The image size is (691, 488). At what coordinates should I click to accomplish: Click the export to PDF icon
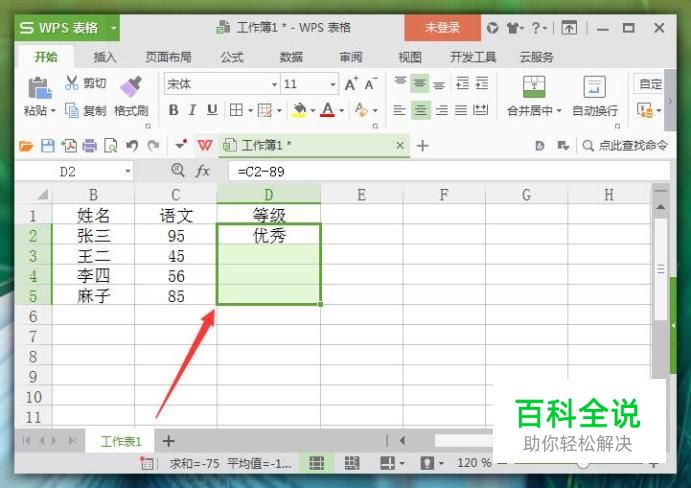click(x=69, y=145)
